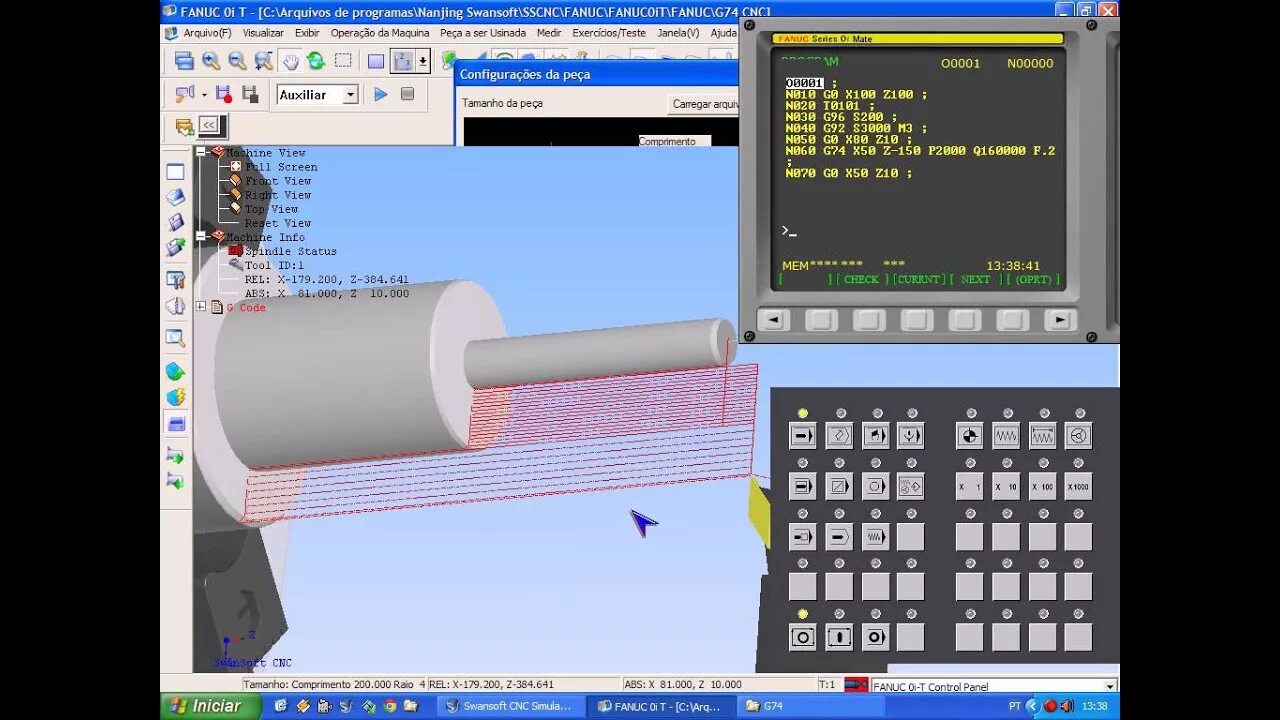Image resolution: width=1280 pixels, height=720 pixels.
Task: Expand the G Code tree node
Action: click(201, 307)
